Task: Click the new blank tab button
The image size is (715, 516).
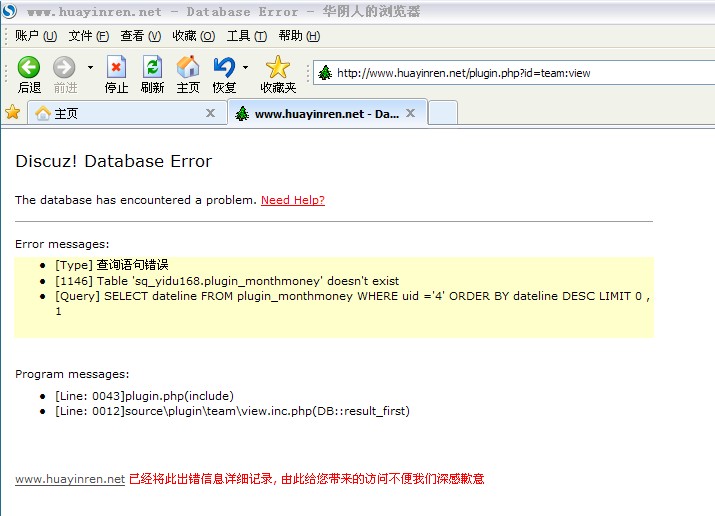Action: pos(443,113)
